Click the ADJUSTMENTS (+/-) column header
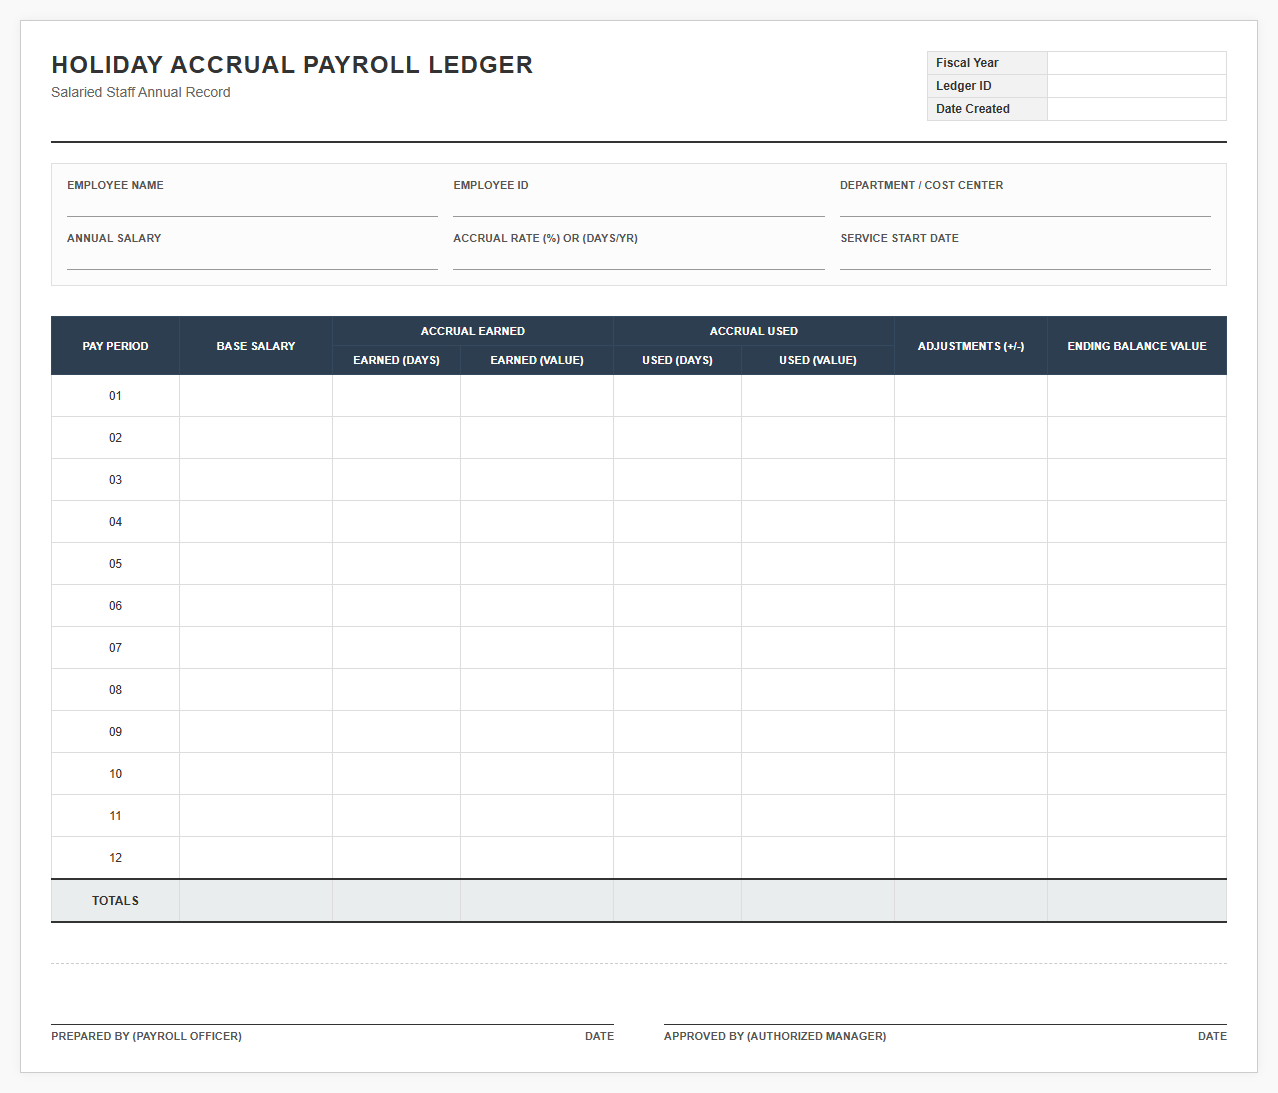 (971, 346)
